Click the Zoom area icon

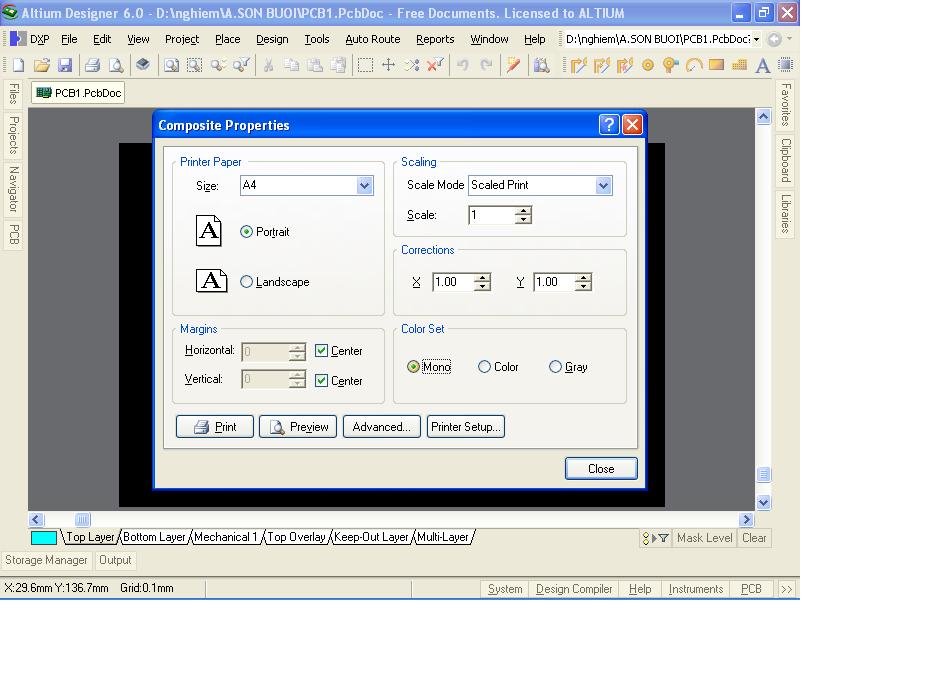[194, 65]
